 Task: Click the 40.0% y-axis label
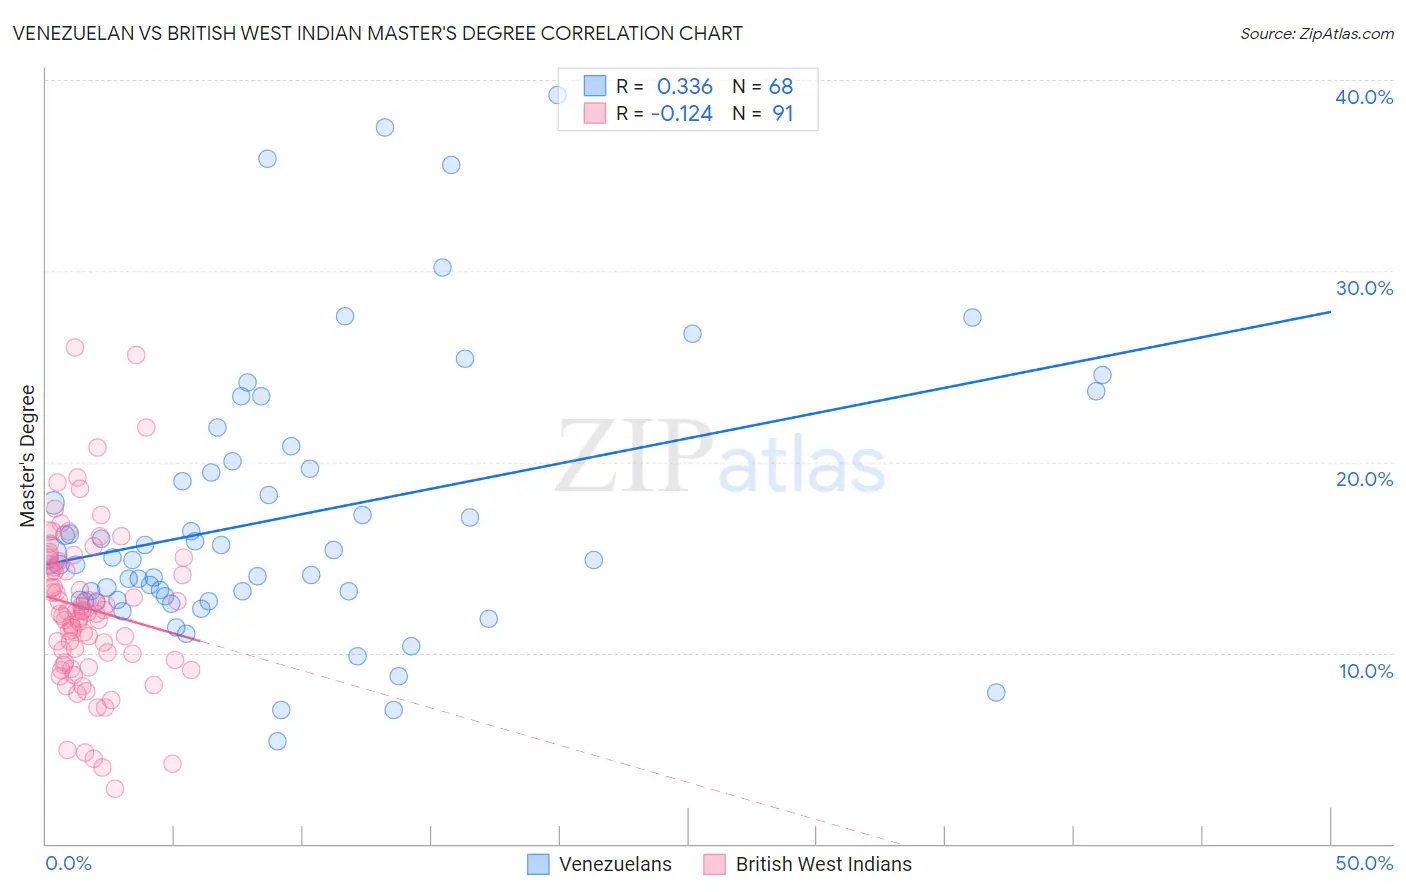pyautogui.click(x=1364, y=97)
